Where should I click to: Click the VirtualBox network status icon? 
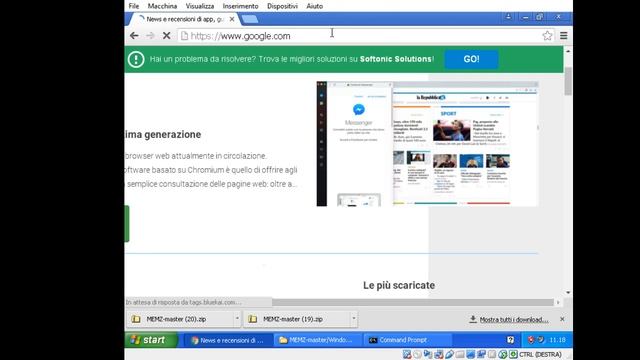pyautogui.click(x=439, y=354)
